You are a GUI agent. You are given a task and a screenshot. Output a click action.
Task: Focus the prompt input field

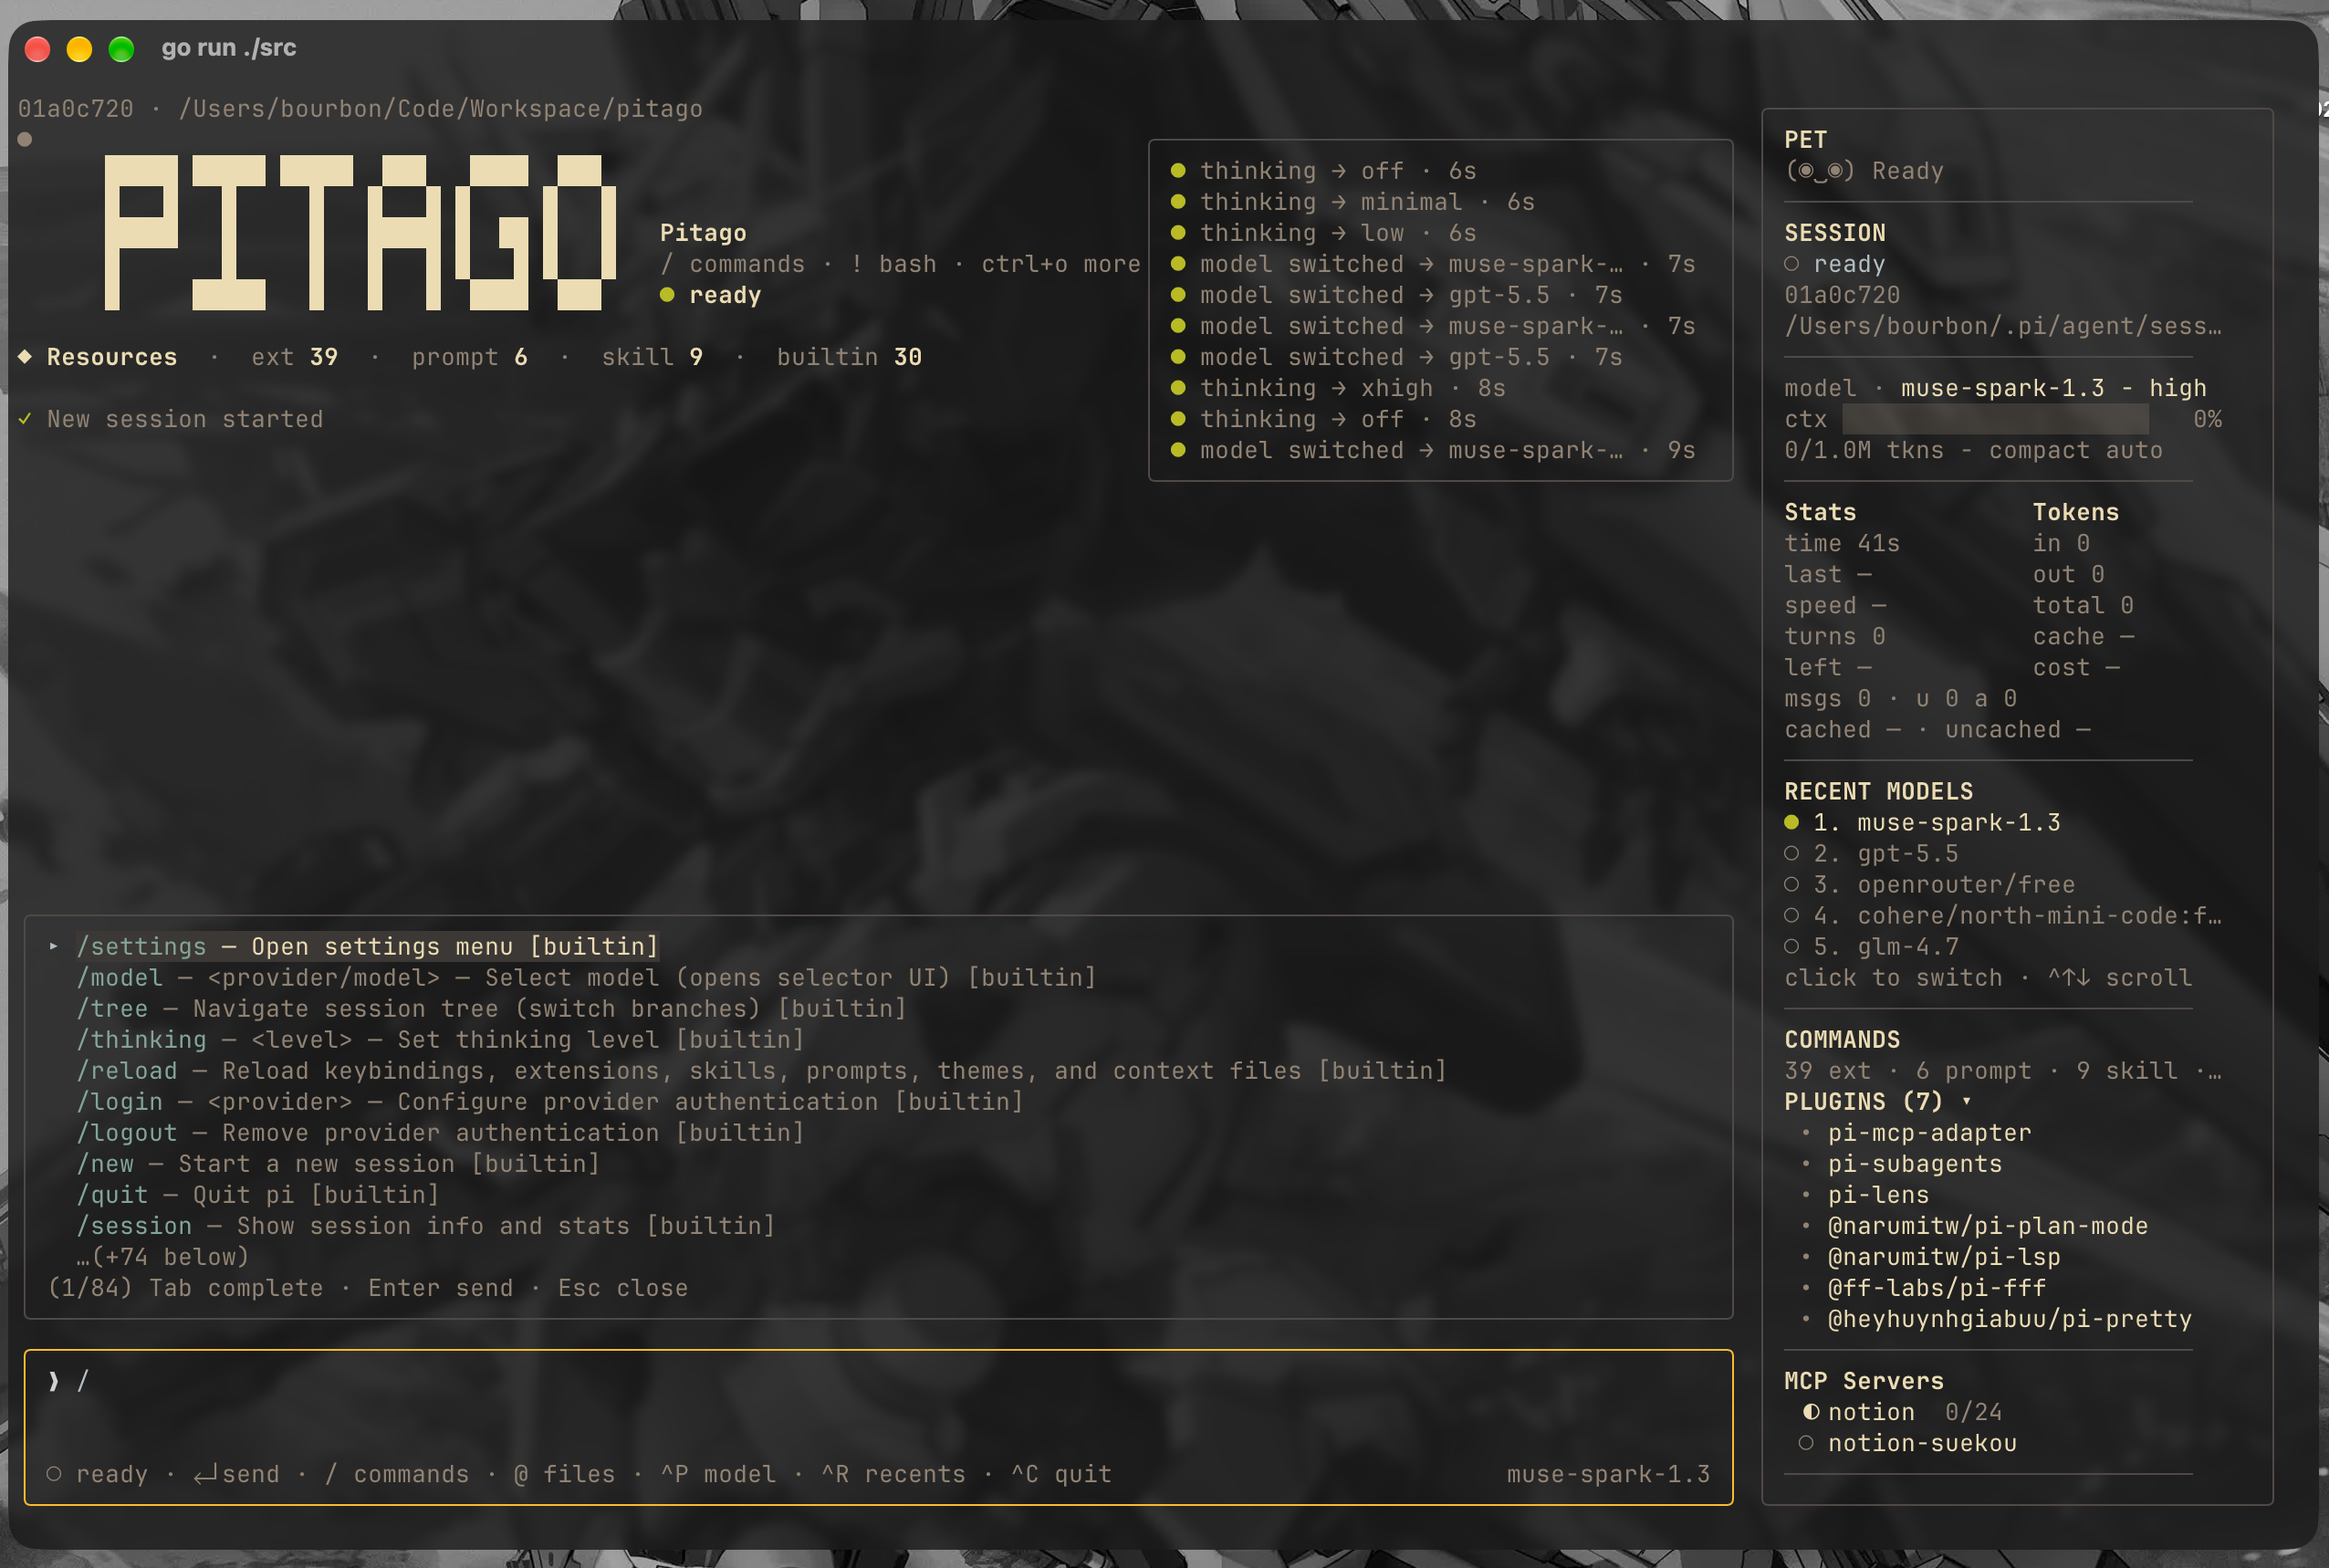click(x=878, y=1381)
